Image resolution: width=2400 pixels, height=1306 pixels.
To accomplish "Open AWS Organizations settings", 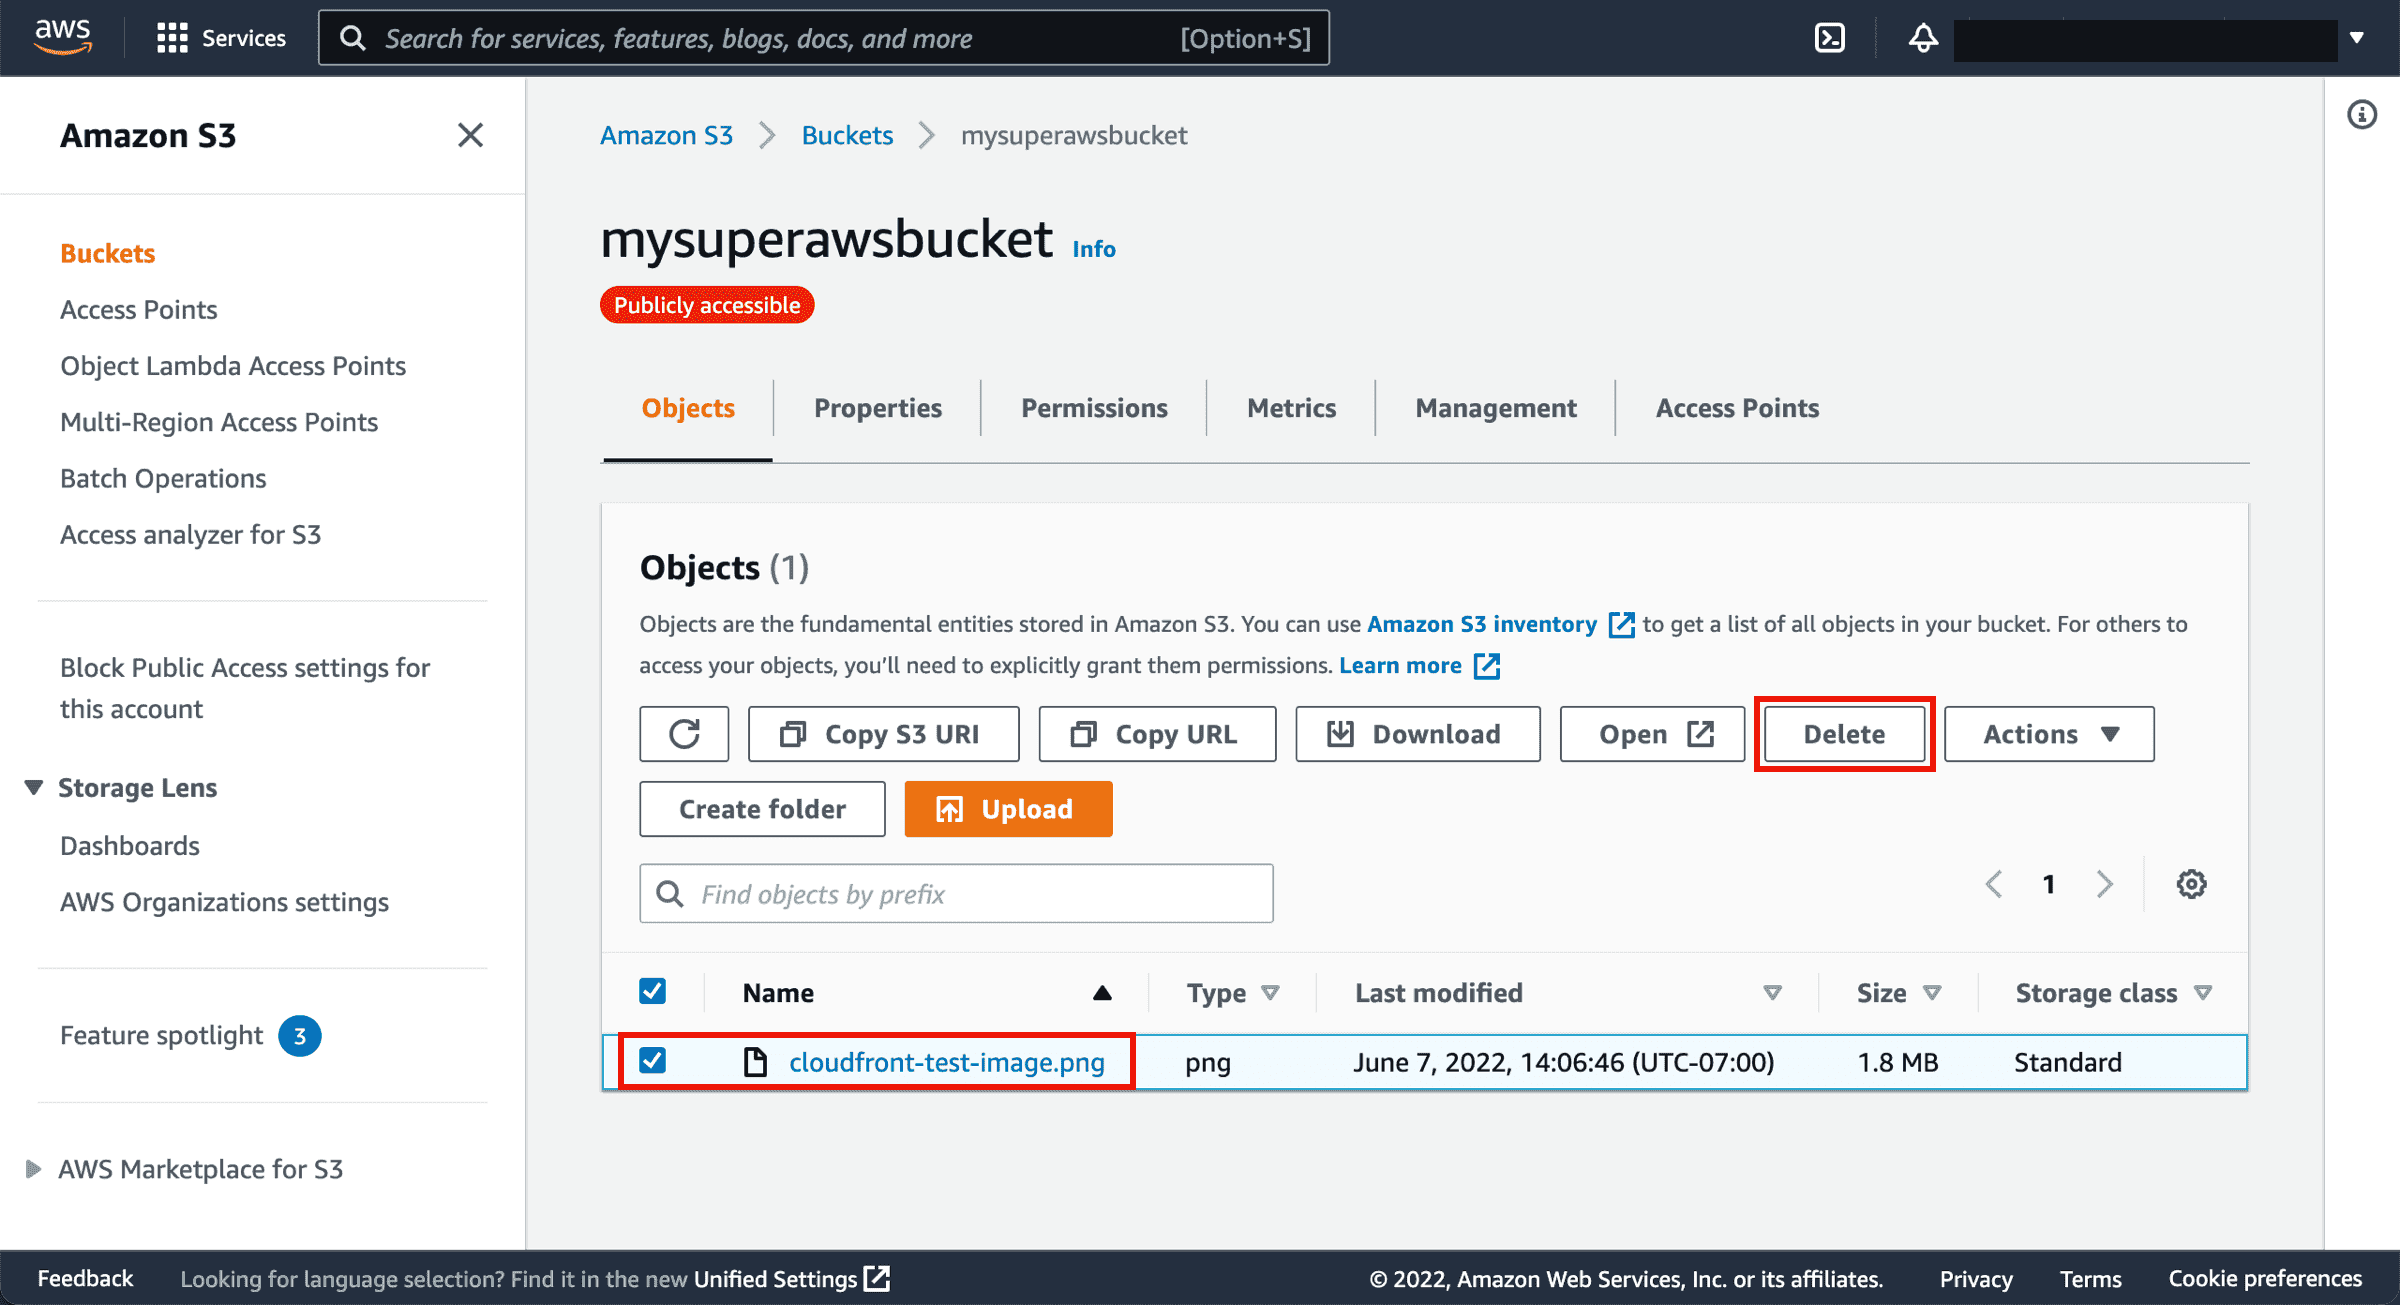I will click(224, 902).
